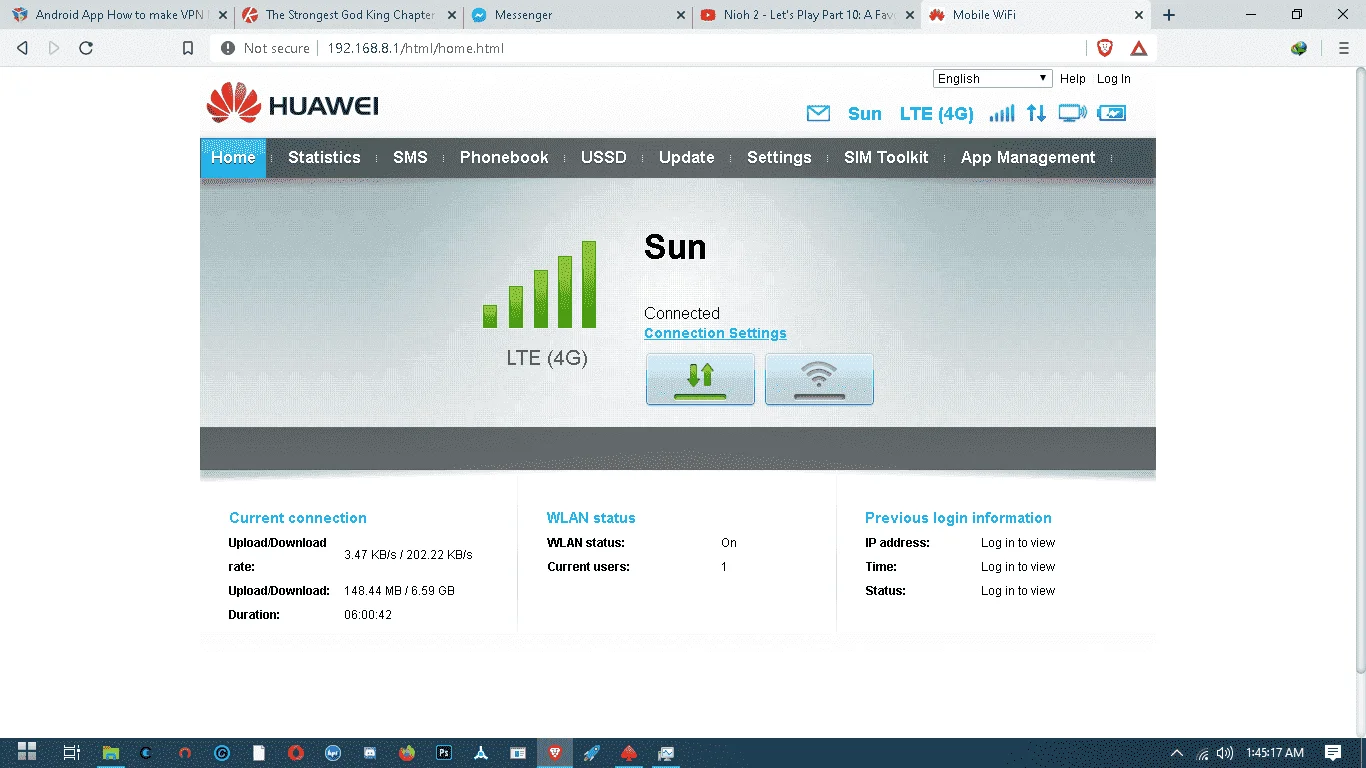This screenshot has width=1366, height=768.
Task: Click the browser back button
Action: 23,48
